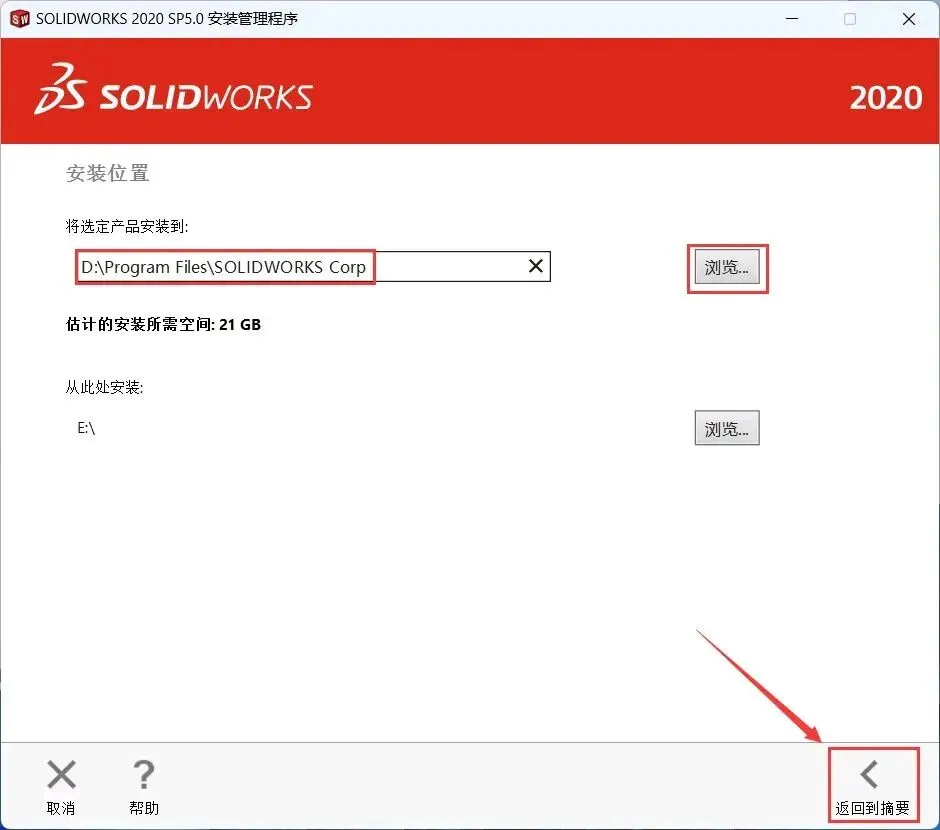Click the 3DS SOLIDWORKS logo in banner
This screenshot has height=830, width=940.
coord(174,90)
